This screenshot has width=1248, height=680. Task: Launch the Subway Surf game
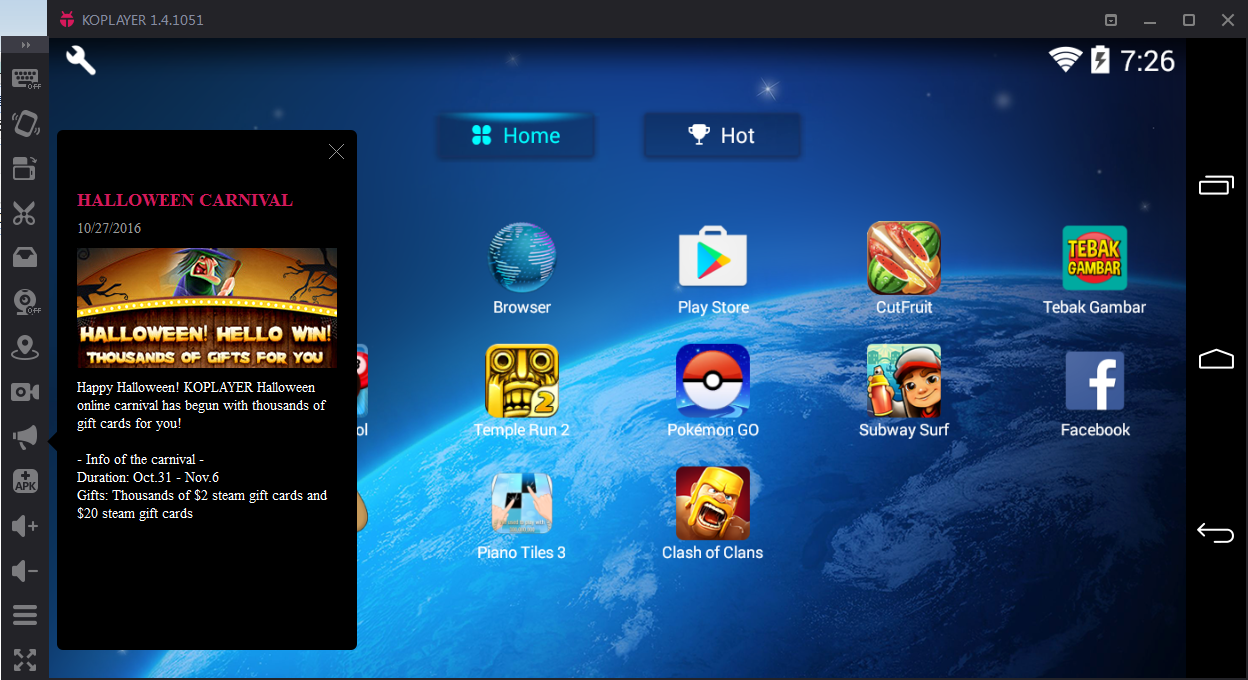click(x=904, y=391)
